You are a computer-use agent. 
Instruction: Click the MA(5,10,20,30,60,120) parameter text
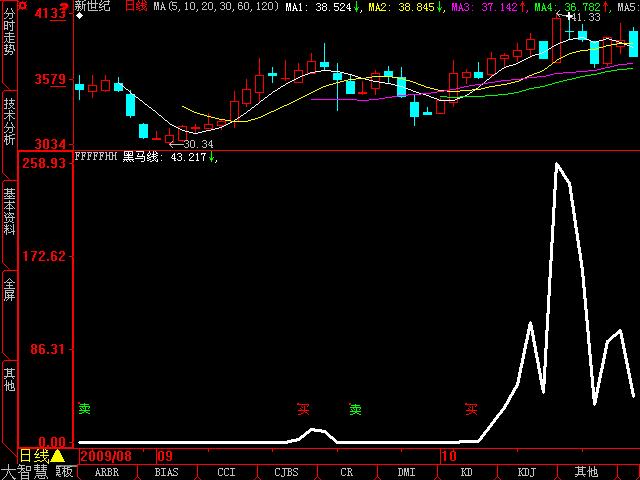pos(216,7)
